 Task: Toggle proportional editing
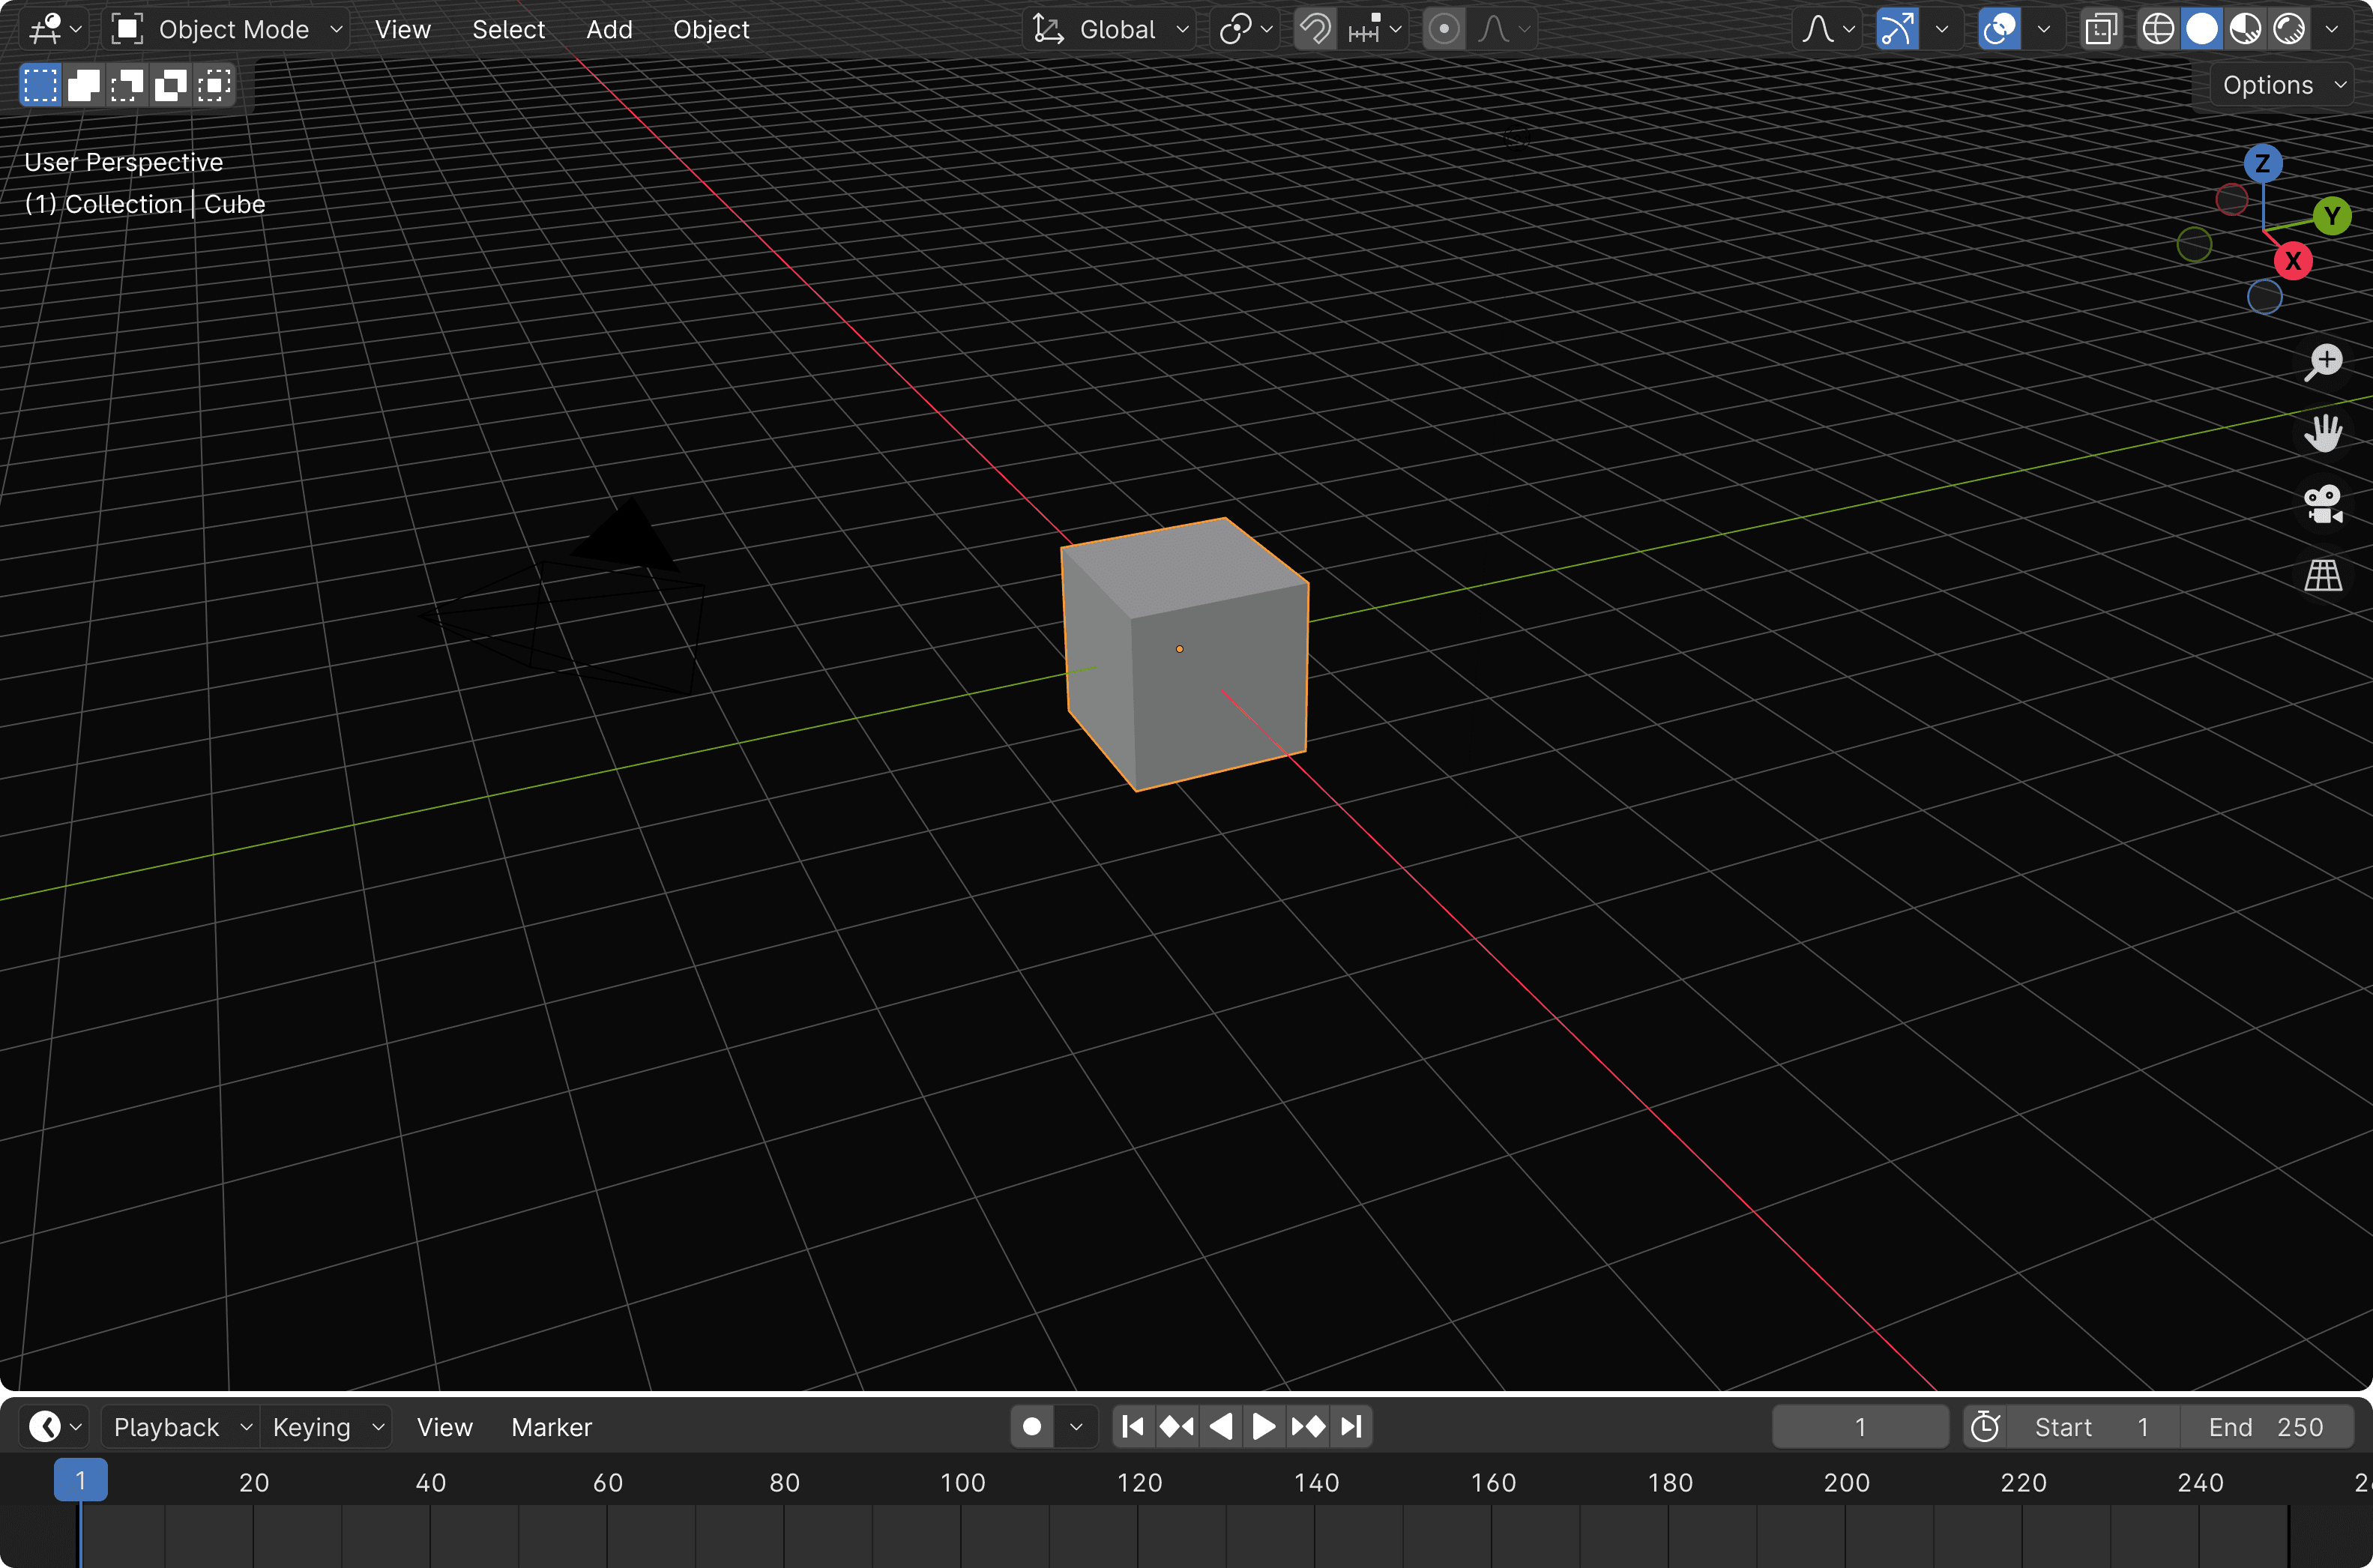pos(1443,29)
